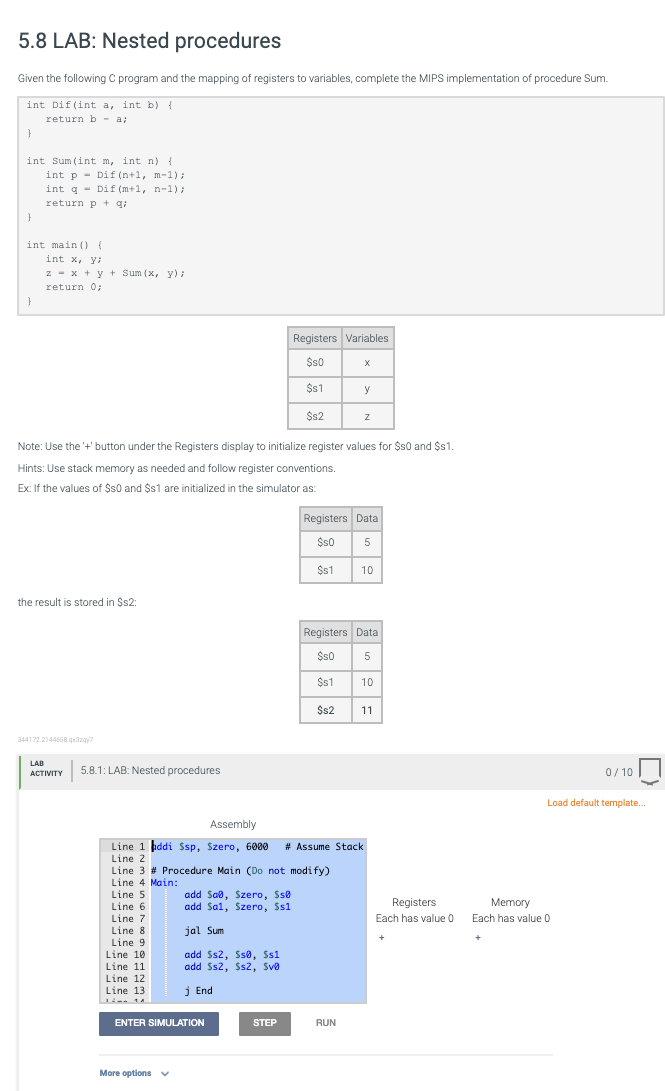Click the '# Procedure Main (Do not modify)' comment

tap(240, 870)
